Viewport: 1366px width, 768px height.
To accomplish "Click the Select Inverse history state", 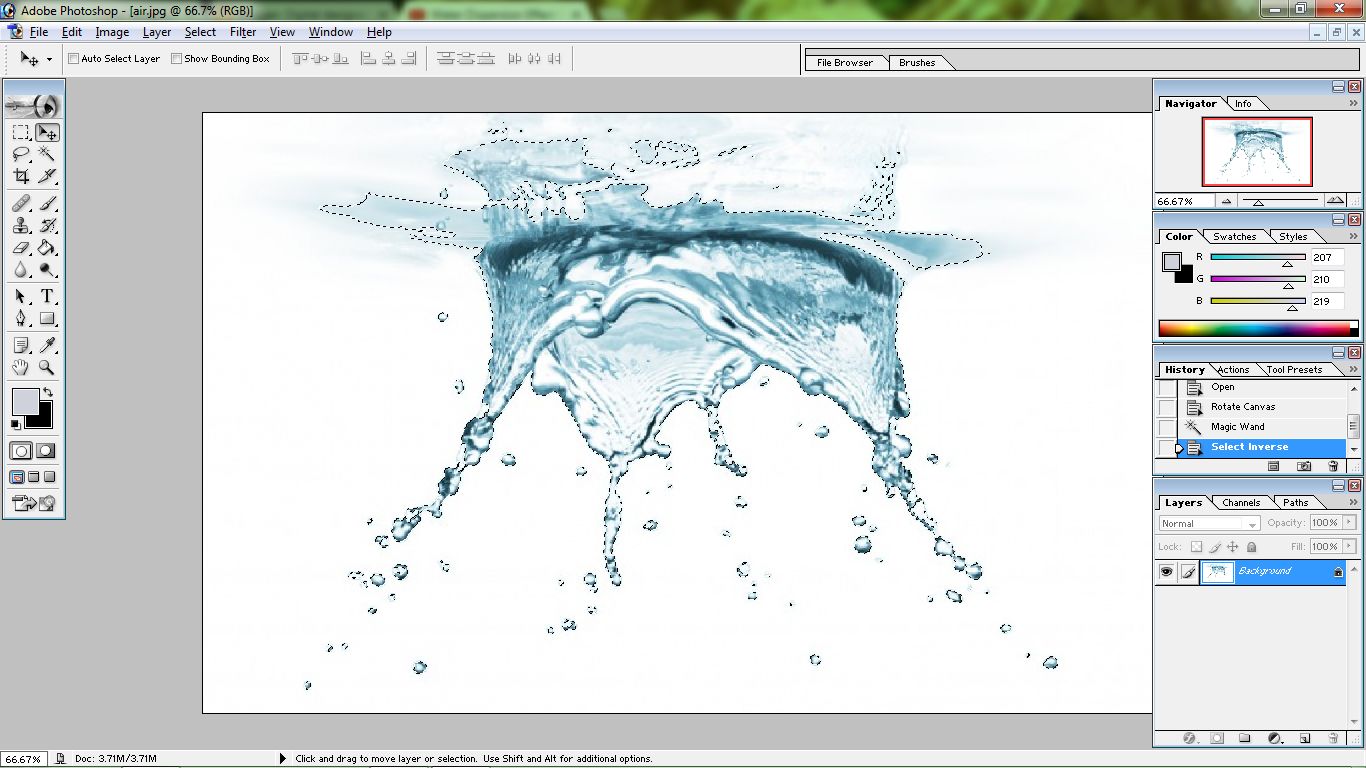I will click(1250, 447).
